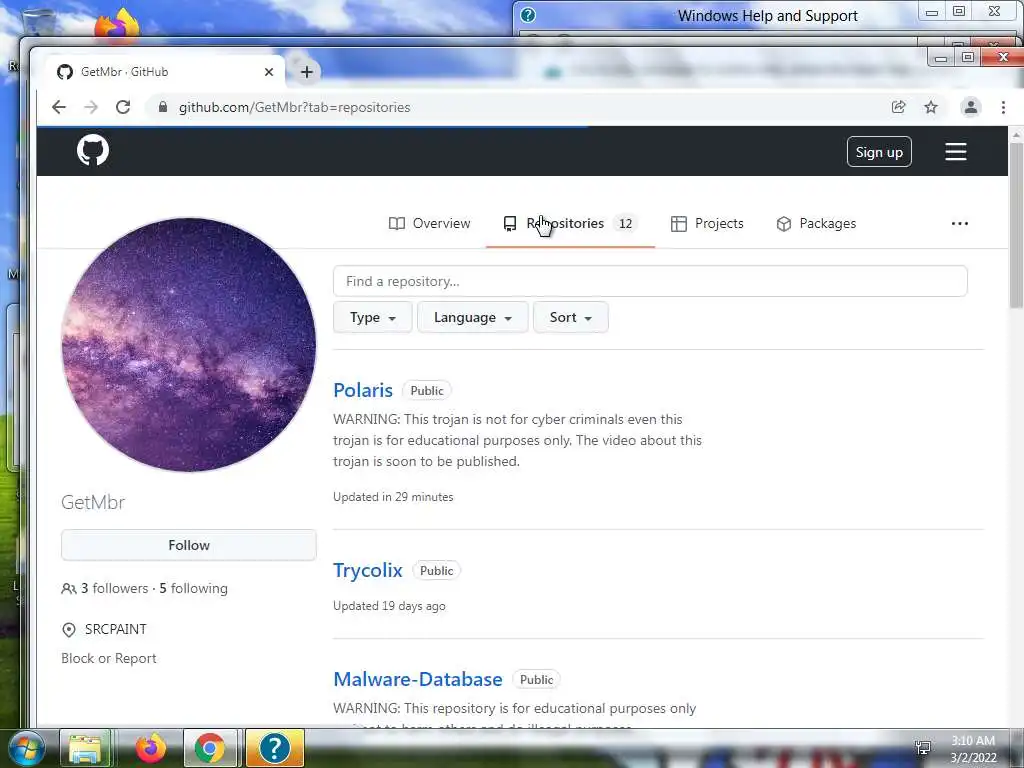1024x768 pixels.
Task: Click the GitHub Octocat logo in header
Action: point(93,151)
